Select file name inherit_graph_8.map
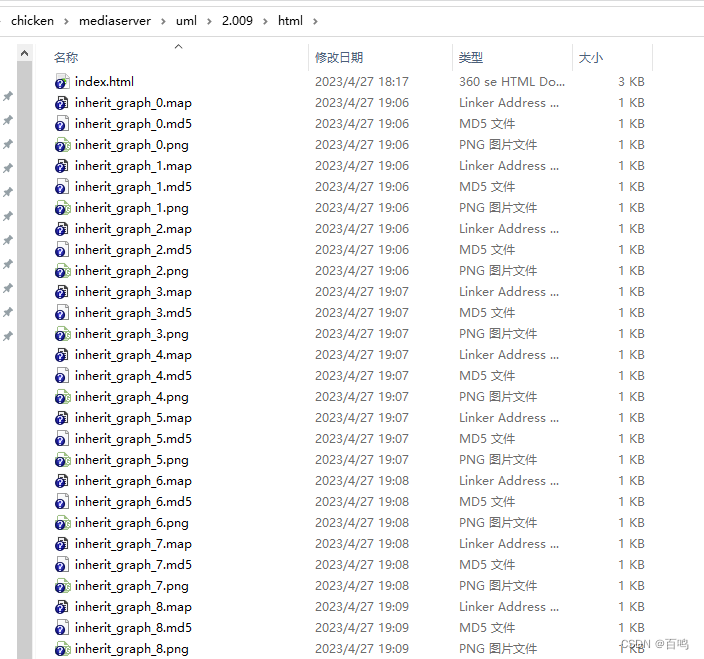 133,607
